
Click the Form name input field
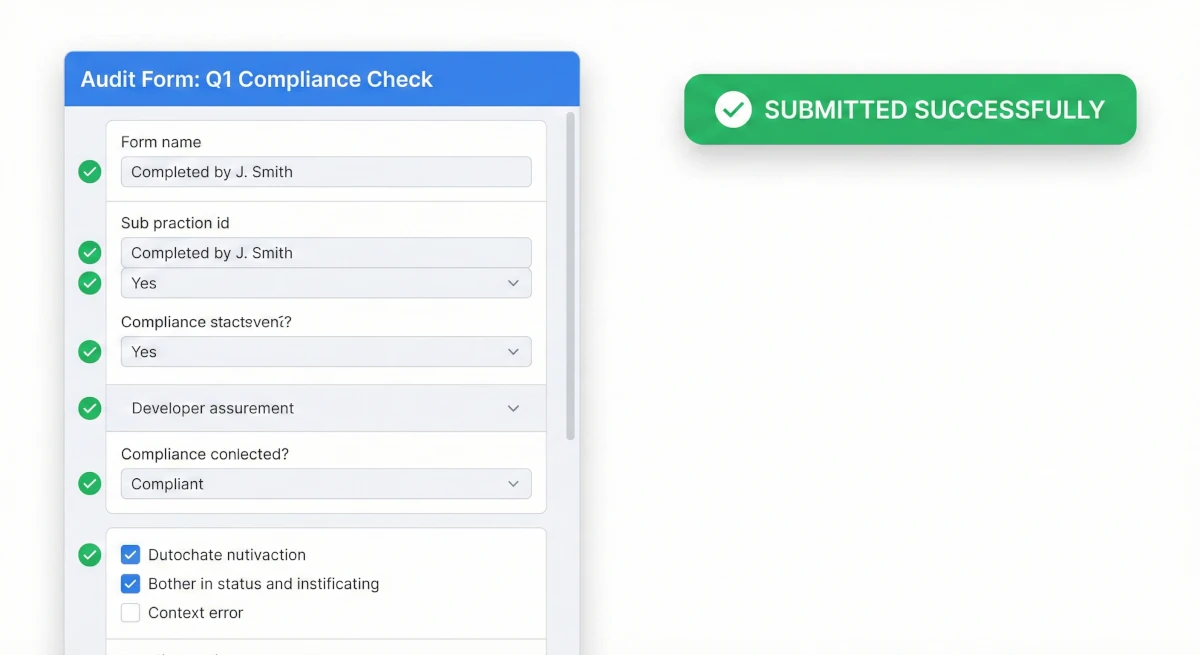(x=326, y=172)
